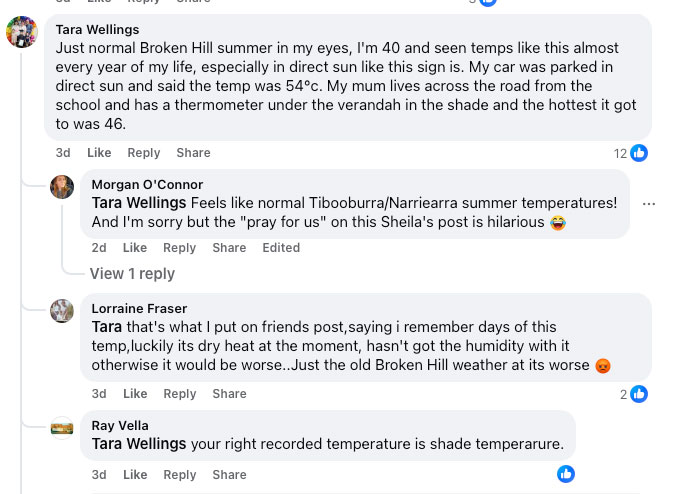Viewport: 676px width, 494px height.
Task: Open more options for Morgan O'Connor's comment
Action: (x=649, y=204)
